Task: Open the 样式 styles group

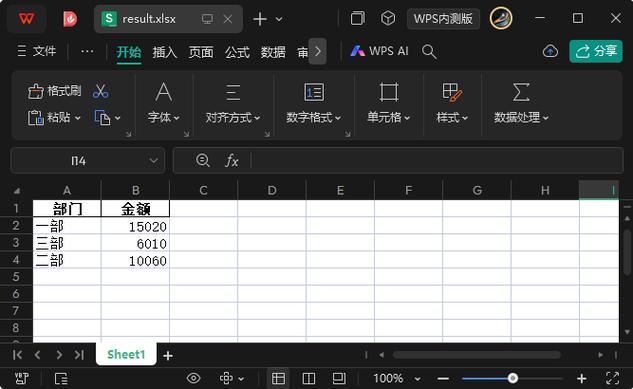Action: coord(452,103)
